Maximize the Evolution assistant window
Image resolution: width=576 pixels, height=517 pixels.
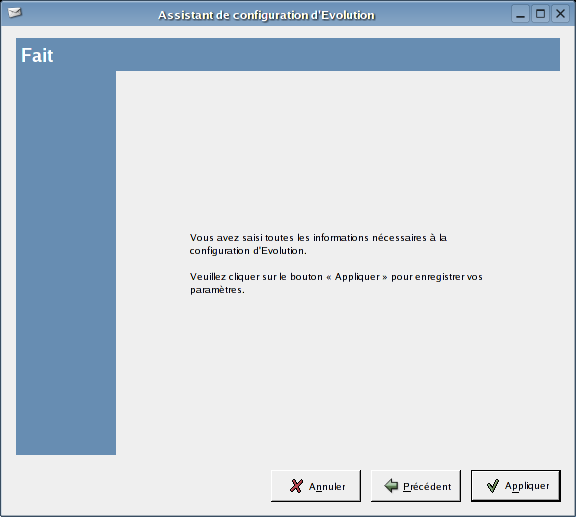click(x=540, y=14)
